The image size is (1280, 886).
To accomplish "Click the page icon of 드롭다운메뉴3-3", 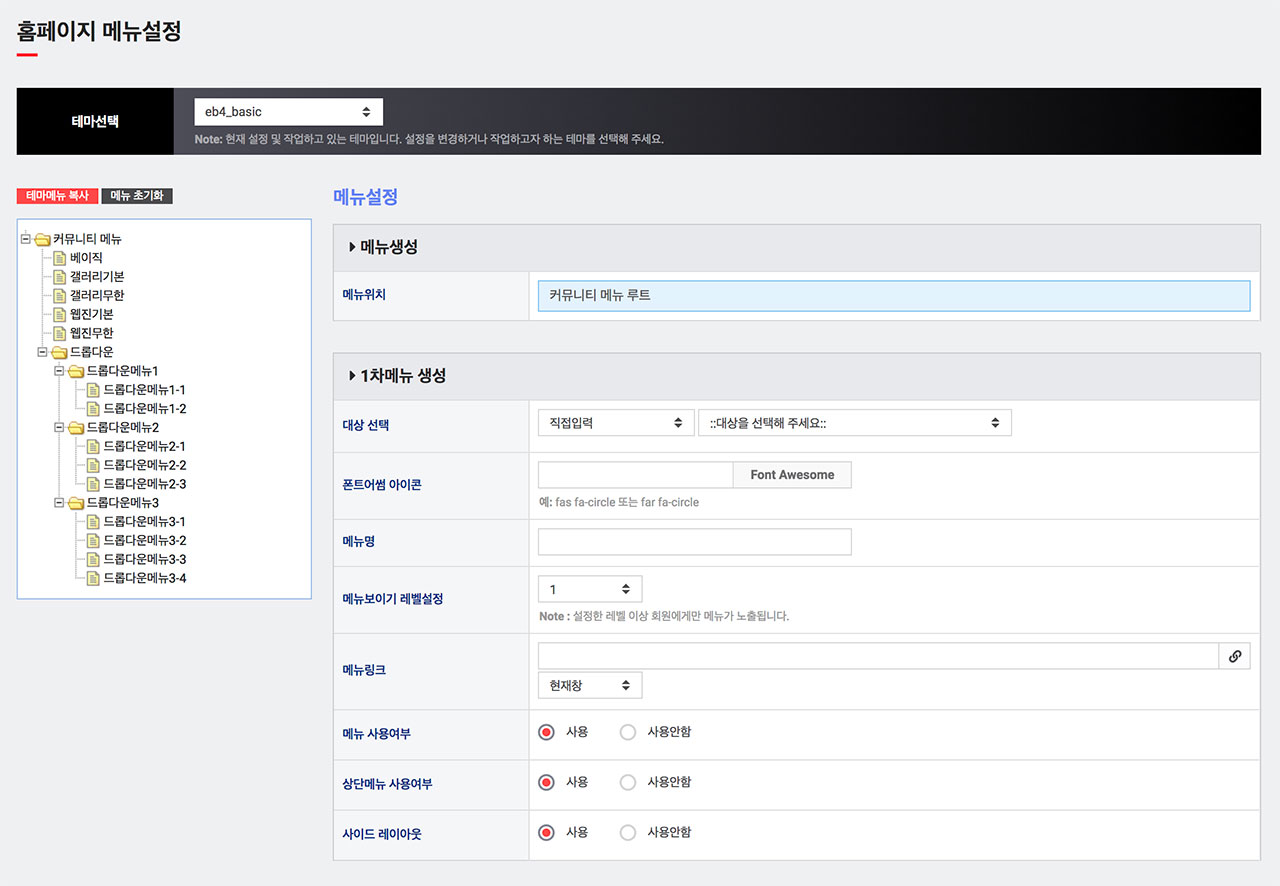I will point(94,559).
